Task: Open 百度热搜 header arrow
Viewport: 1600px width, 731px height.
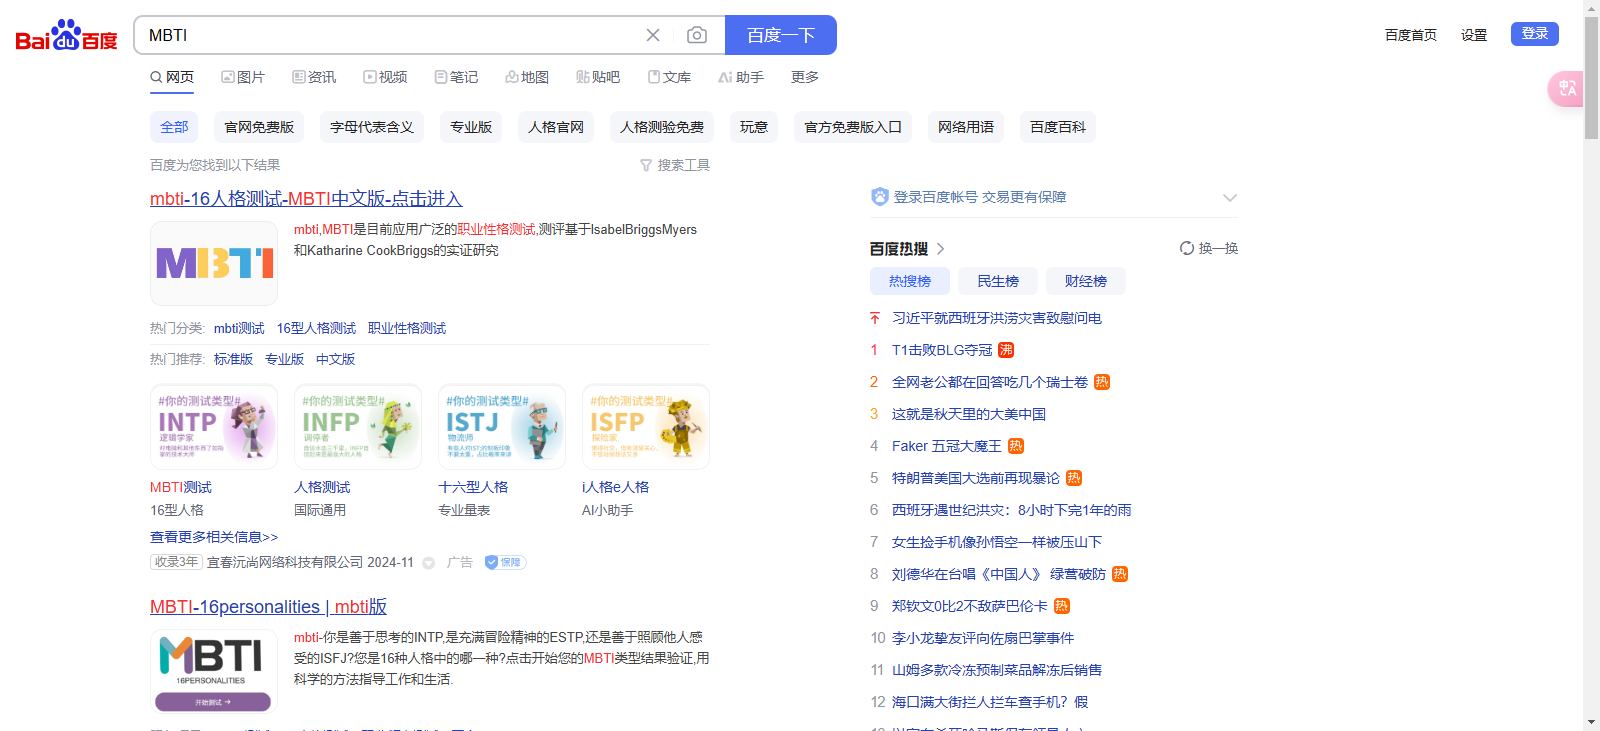Action: [940, 248]
